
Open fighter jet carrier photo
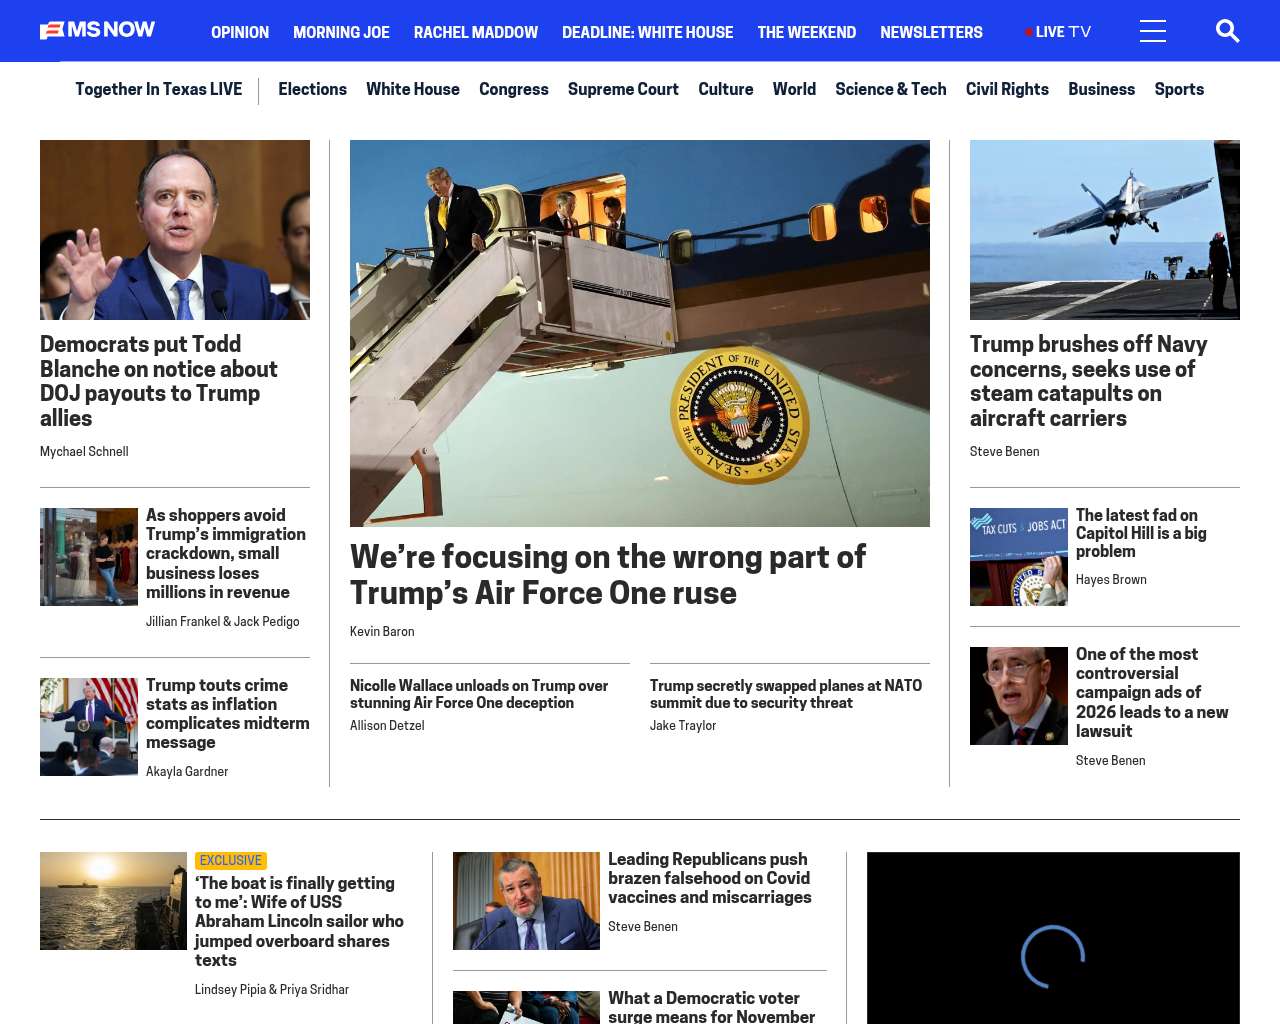[1105, 230]
